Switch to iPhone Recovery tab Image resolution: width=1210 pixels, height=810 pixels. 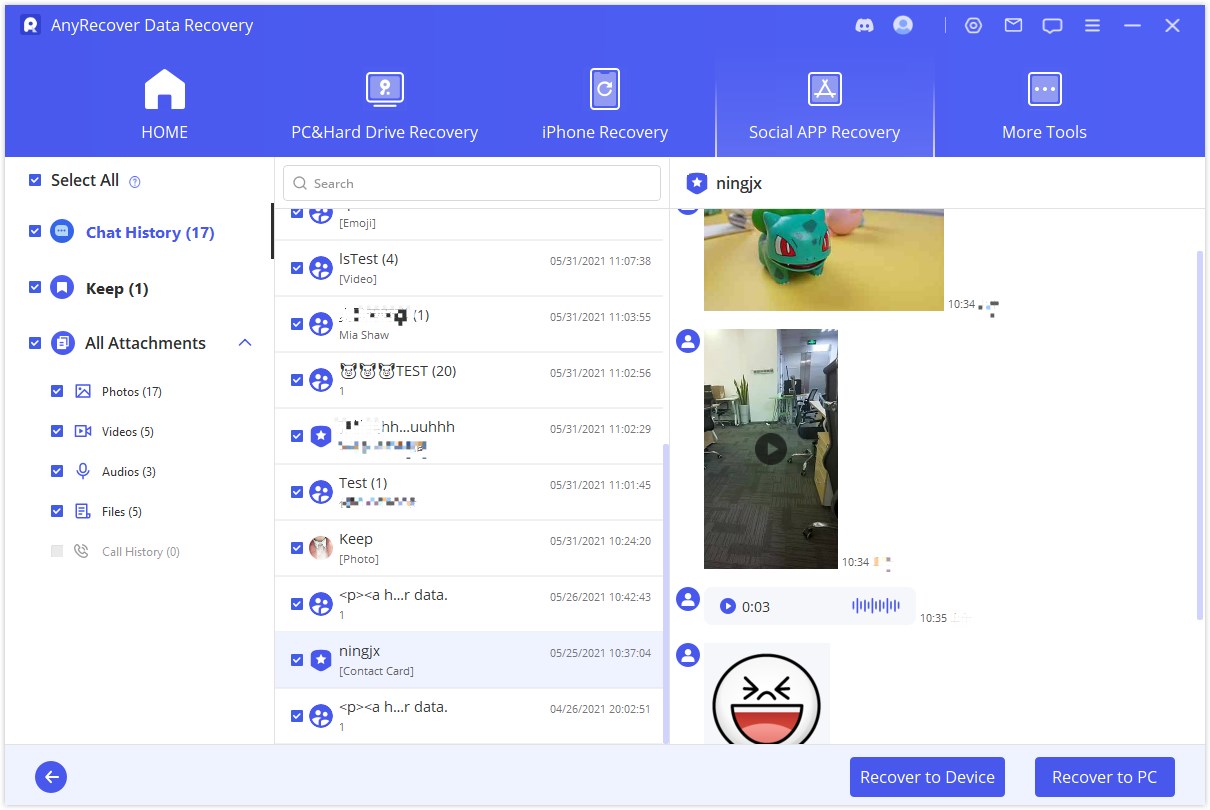click(x=604, y=106)
